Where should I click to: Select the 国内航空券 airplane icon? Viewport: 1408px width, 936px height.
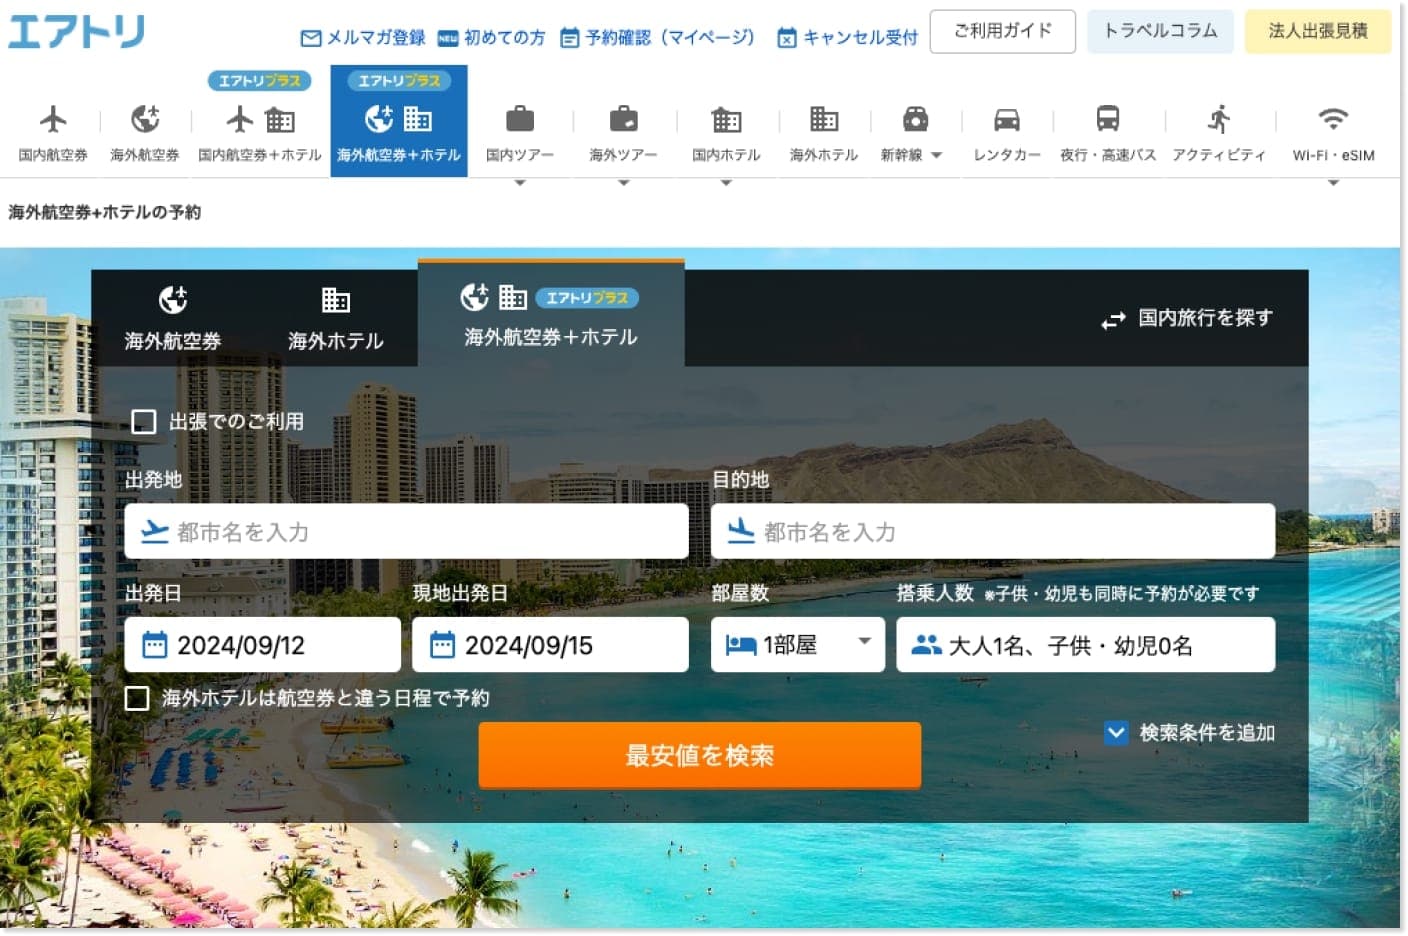(x=55, y=120)
